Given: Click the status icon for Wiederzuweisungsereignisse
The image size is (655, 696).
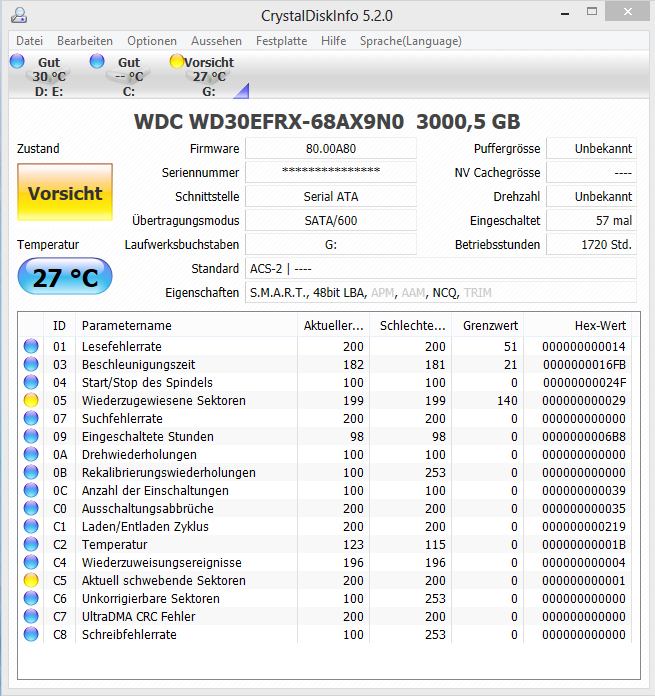Looking at the screenshot, I should [31, 562].
